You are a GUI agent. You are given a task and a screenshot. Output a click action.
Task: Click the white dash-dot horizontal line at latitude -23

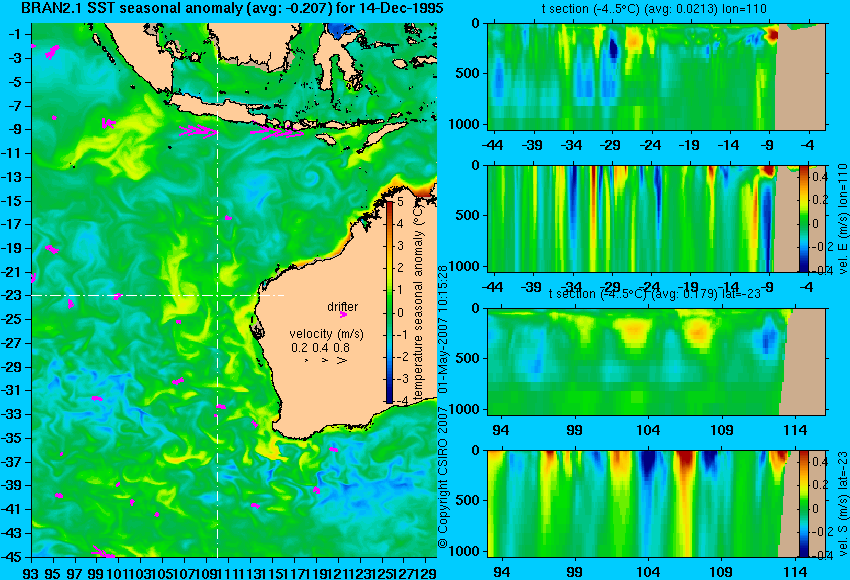tap(157, 295)
